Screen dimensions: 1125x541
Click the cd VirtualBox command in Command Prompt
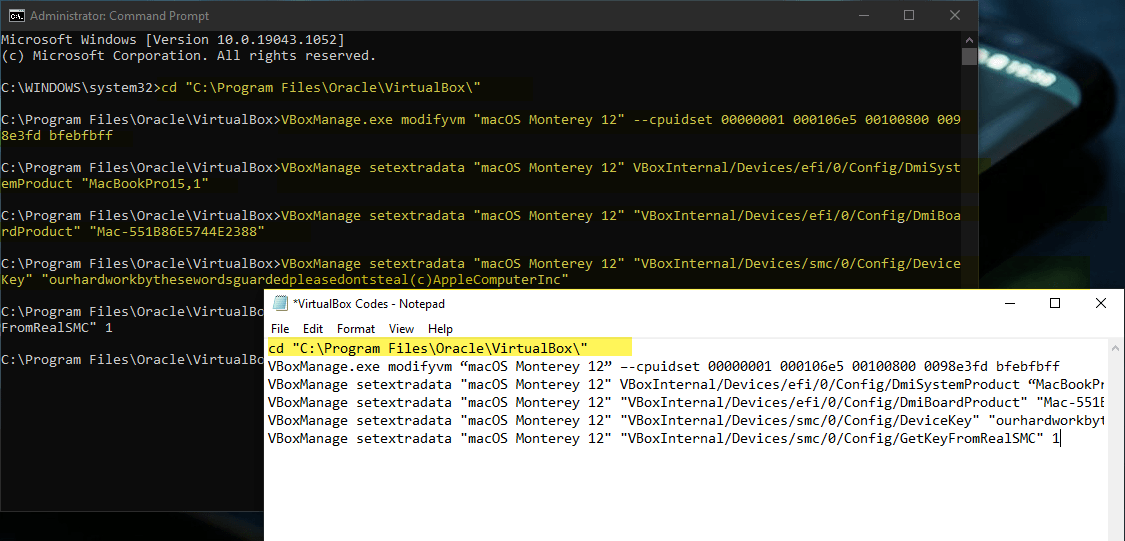(x=321, y=88)
